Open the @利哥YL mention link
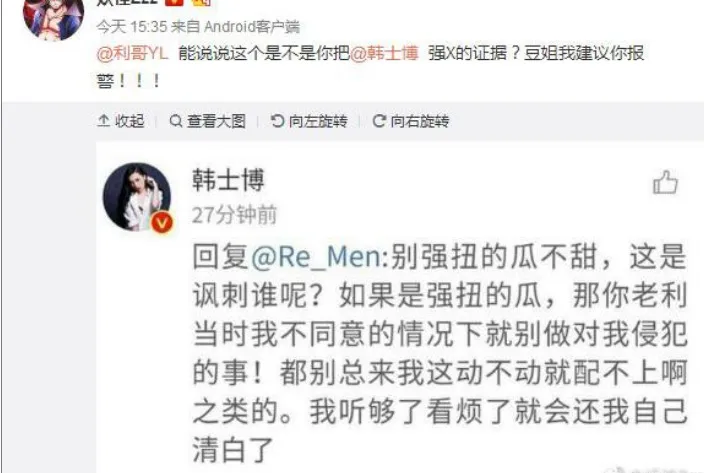This screenshot has height=473, width=704. [132, 54]
